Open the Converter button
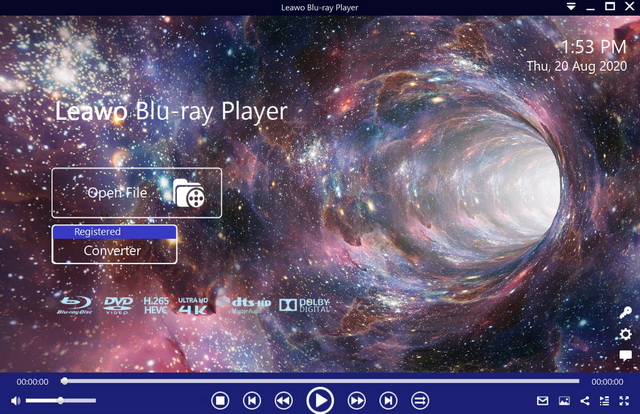Viewport: 640px width, 414px height. point(114,251)
